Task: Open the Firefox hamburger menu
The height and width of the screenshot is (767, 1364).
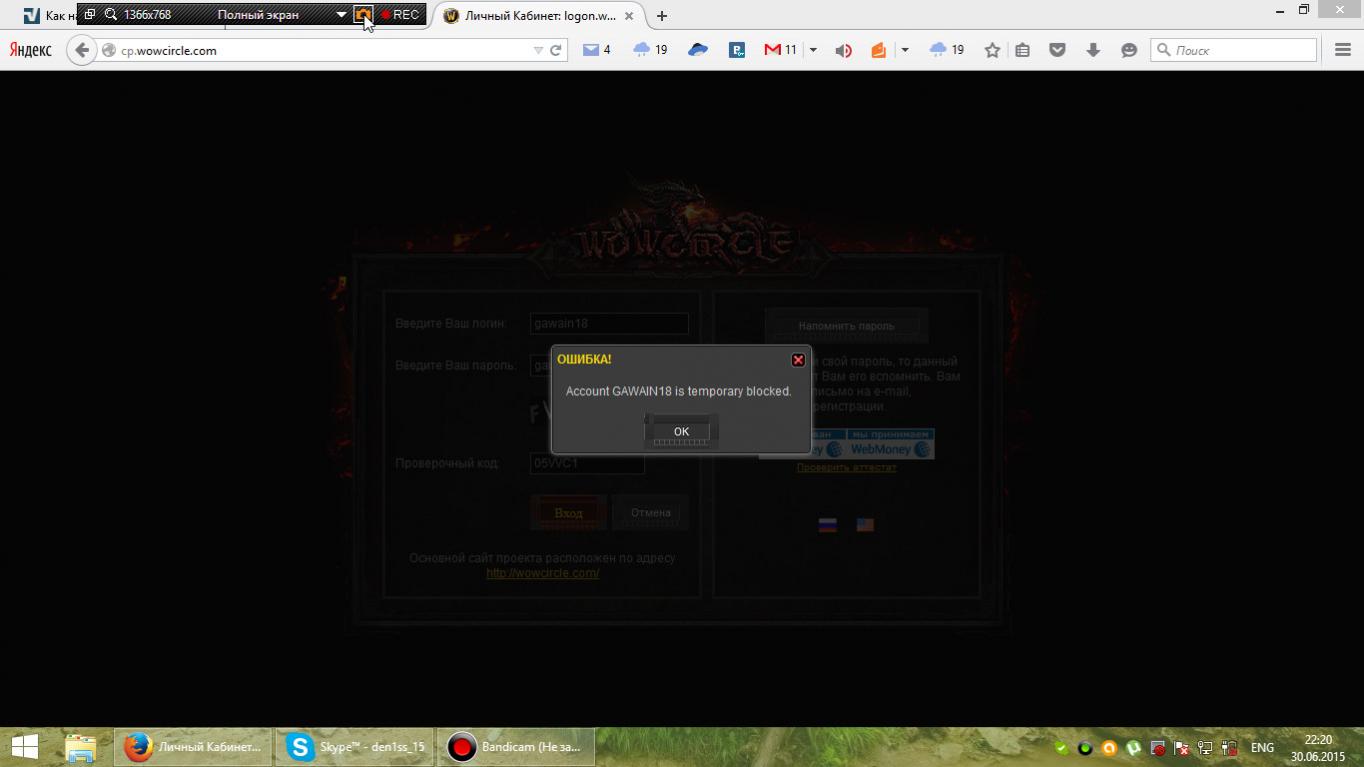Action: tap(1342, 50)
